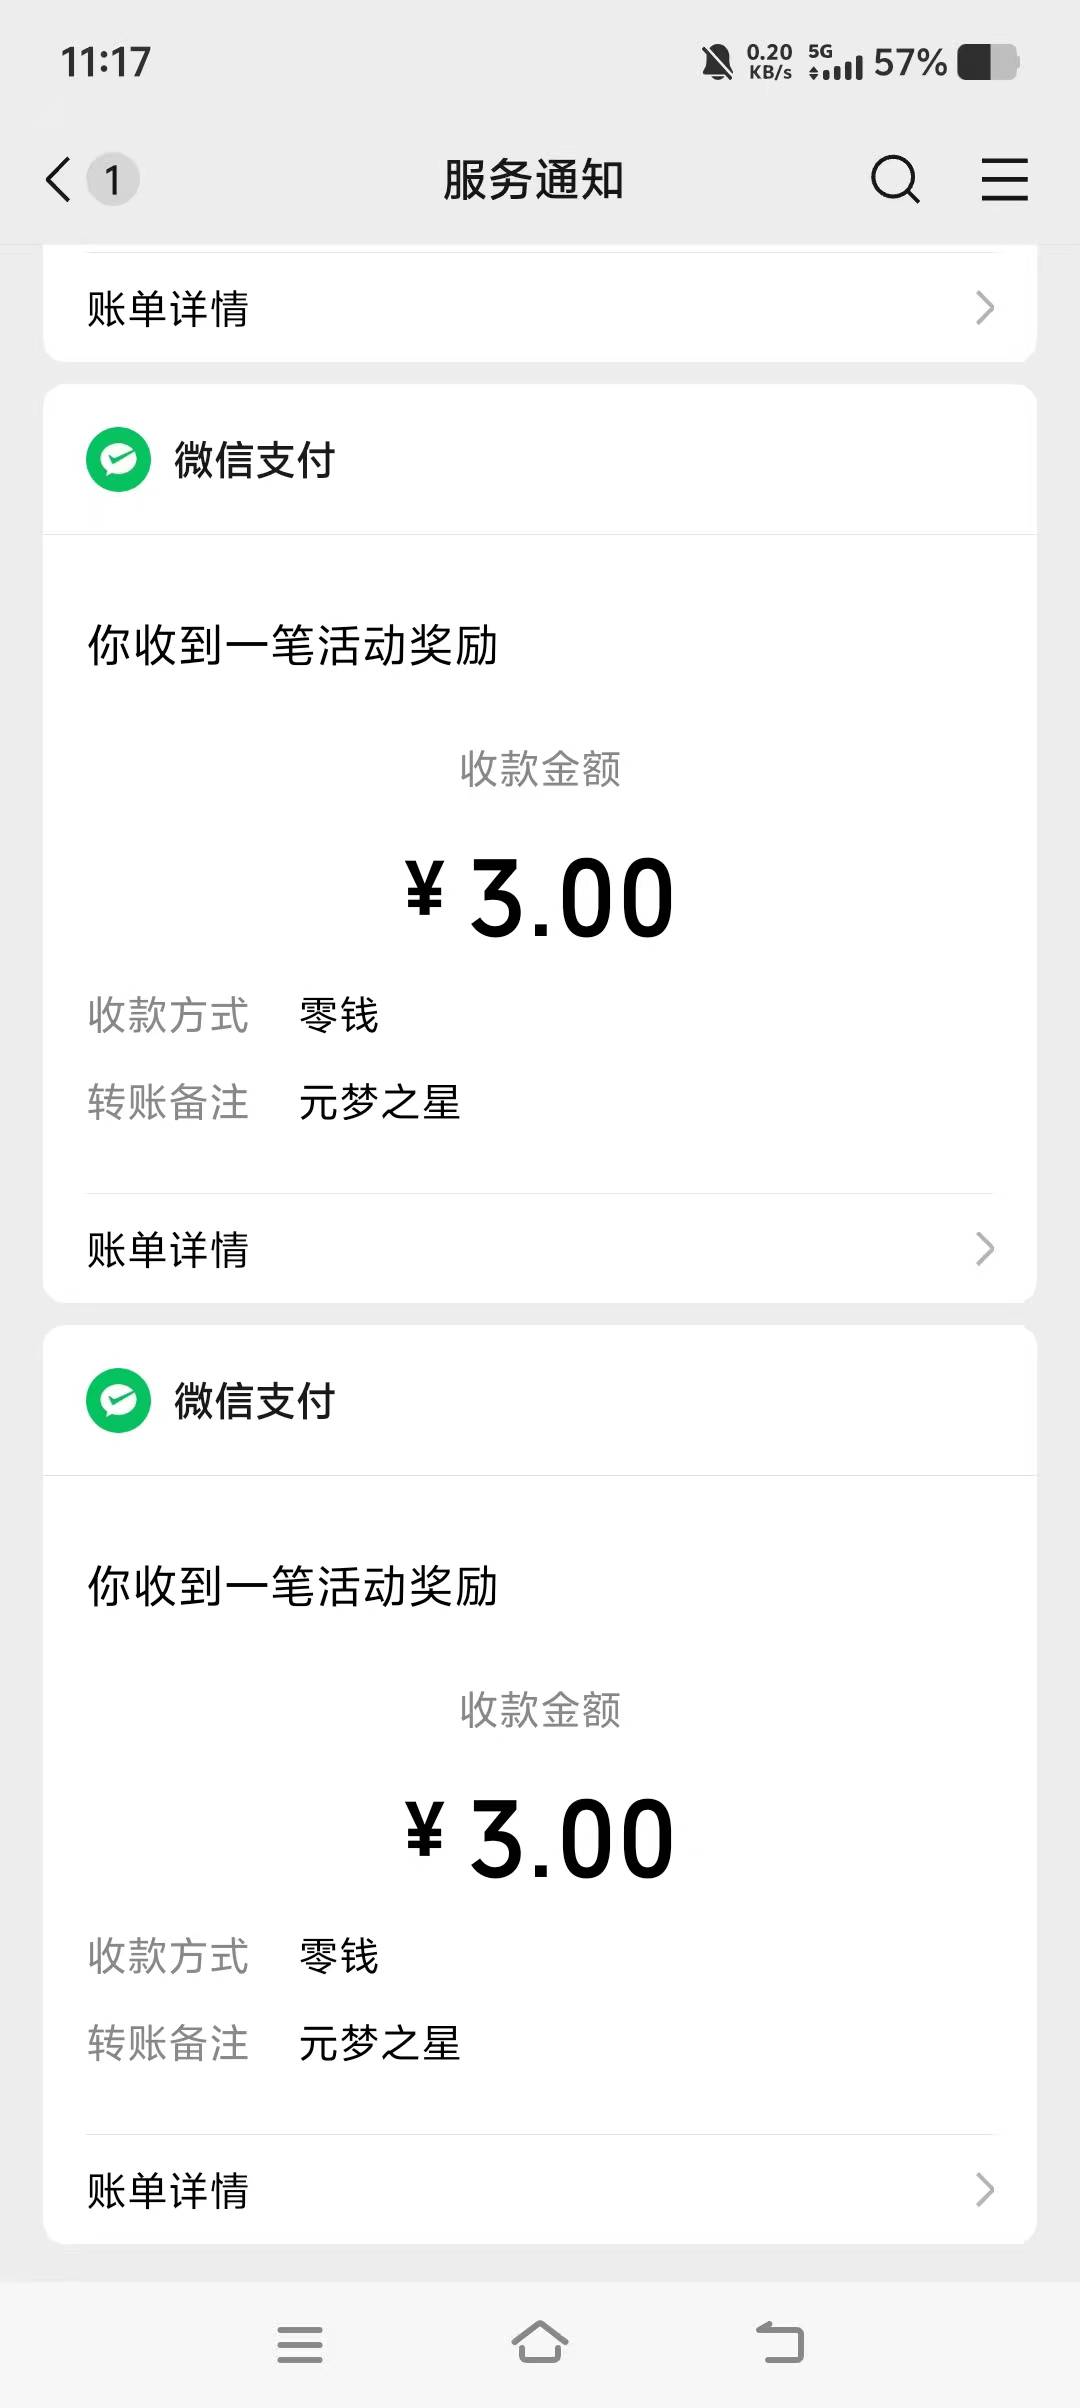
Task: Tap the 账单详情 chevron on the upper reward card
Action: pyautogui.click(x=985, y=1248)
